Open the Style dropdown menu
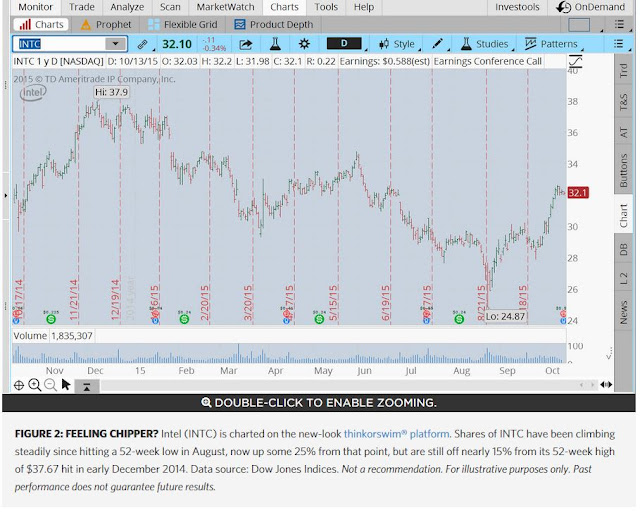The height and width of the screenshot is (515, 640). (x=397, y=44)
